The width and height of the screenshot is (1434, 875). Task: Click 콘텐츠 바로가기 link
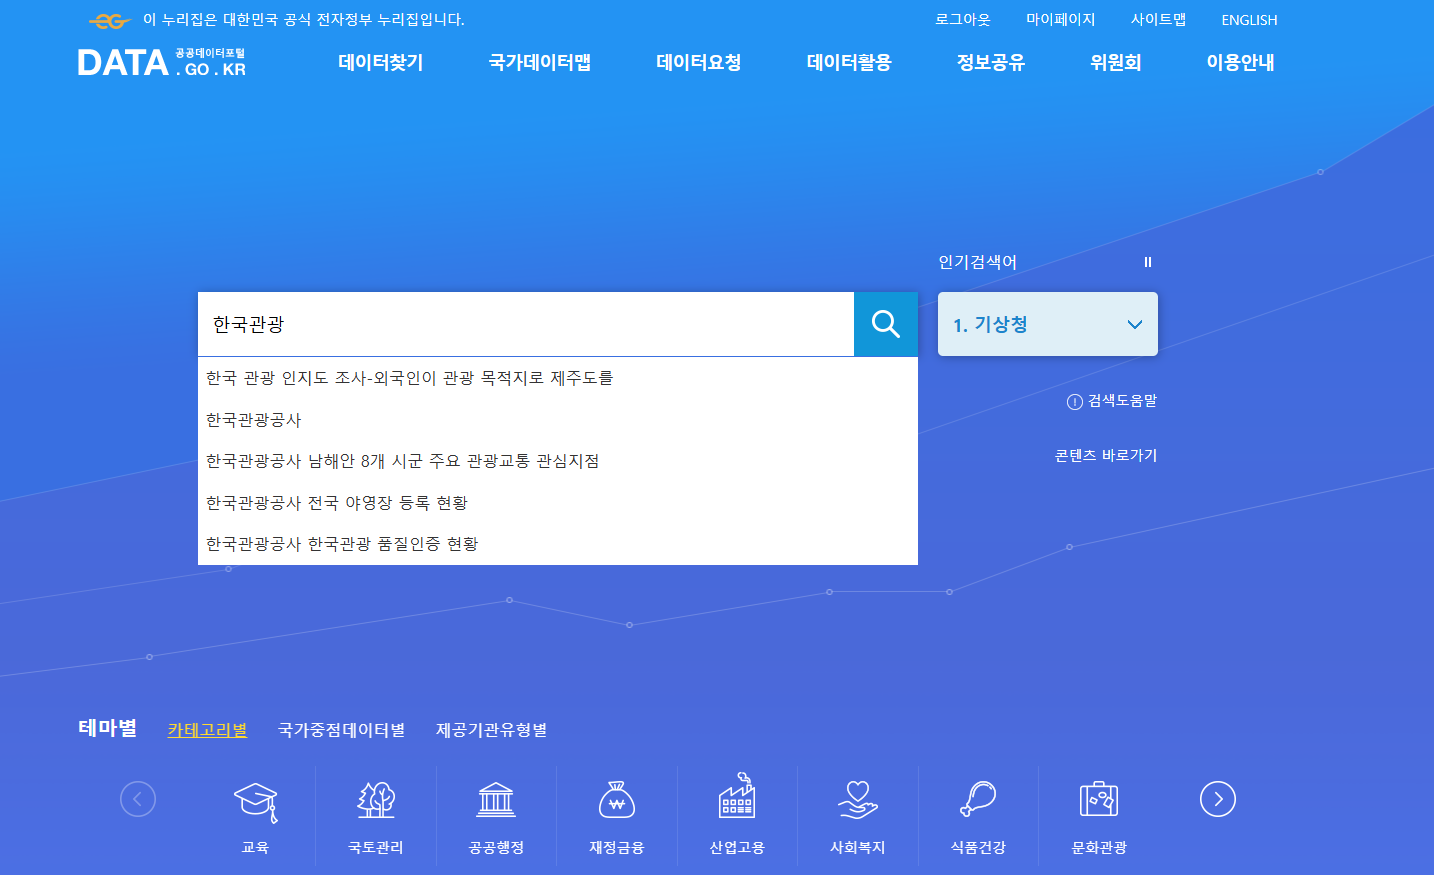click(1106, 455)
